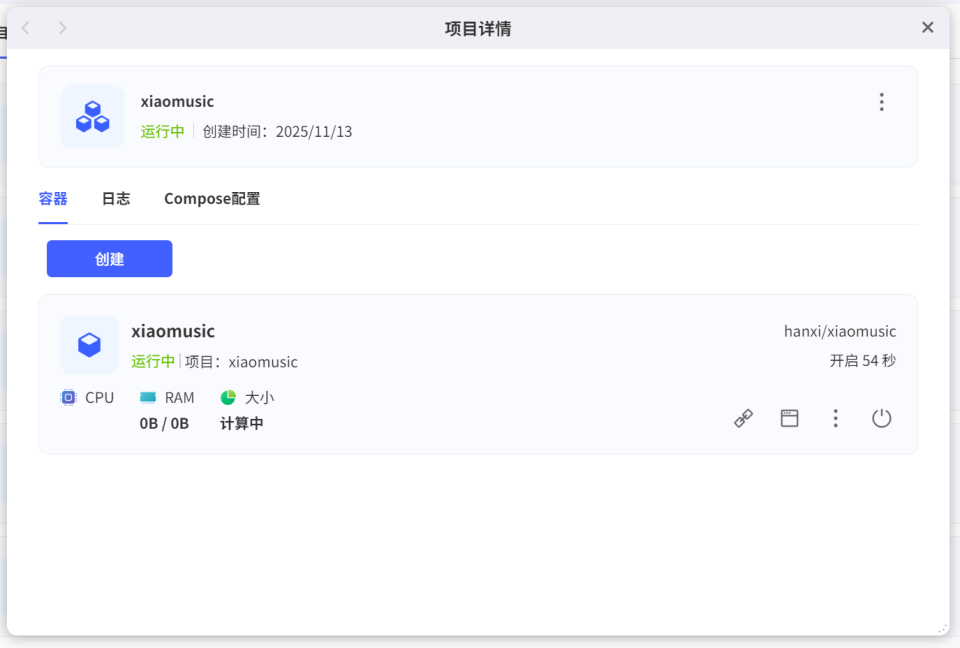Click the 0B / 0B RAM usage value
The image size is (960, 648).
(x=164, y=423)
